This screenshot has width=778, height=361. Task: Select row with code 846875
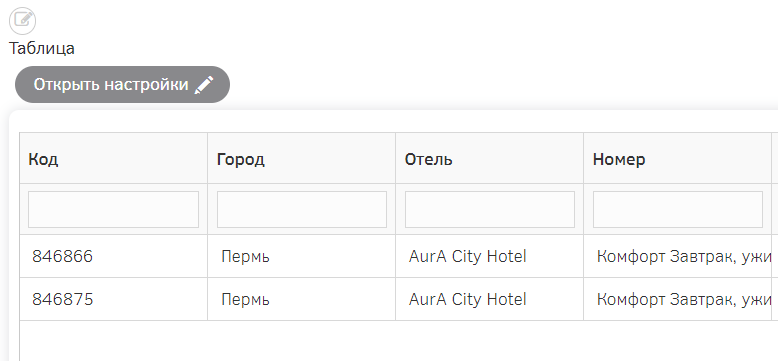point(63,300)
